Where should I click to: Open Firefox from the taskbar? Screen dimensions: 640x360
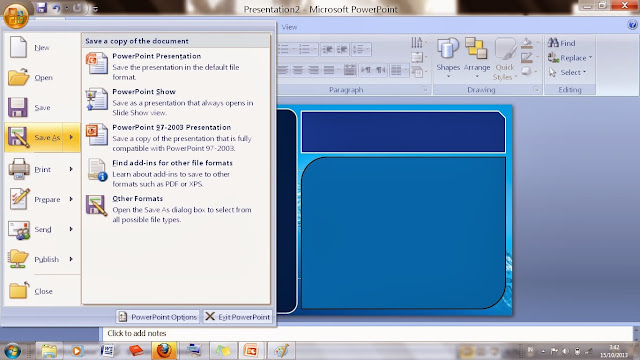pos(164,351)
